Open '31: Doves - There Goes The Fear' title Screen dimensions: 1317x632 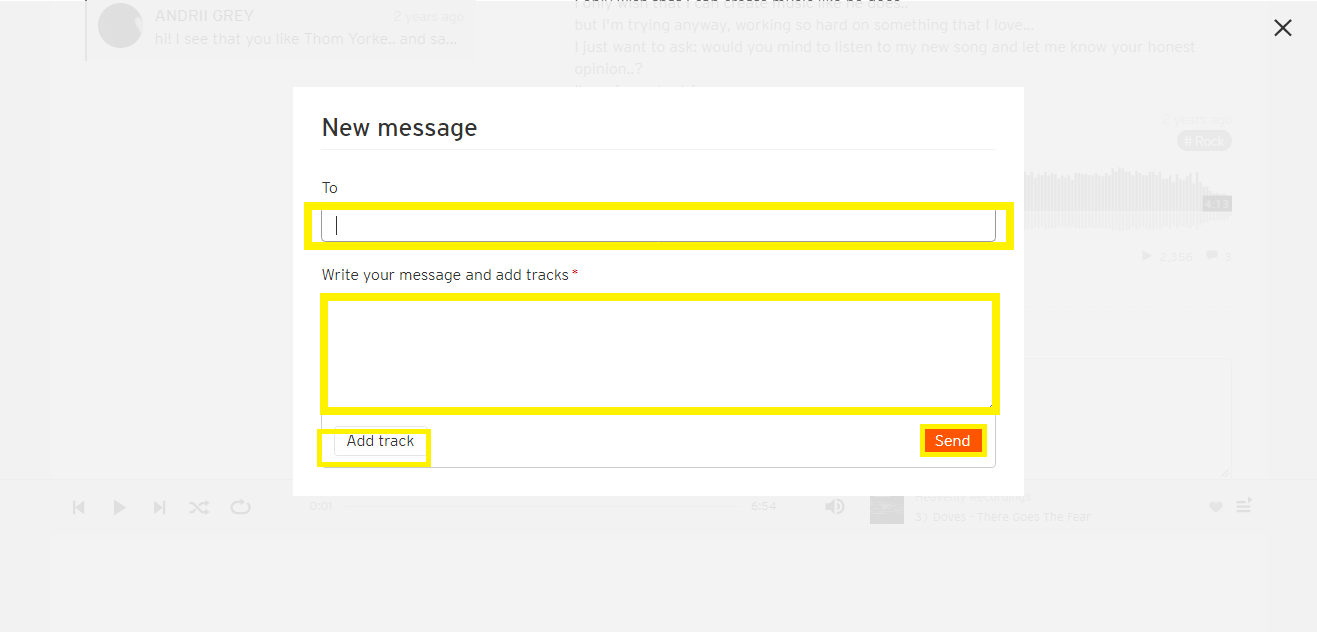click(1002, 517)
